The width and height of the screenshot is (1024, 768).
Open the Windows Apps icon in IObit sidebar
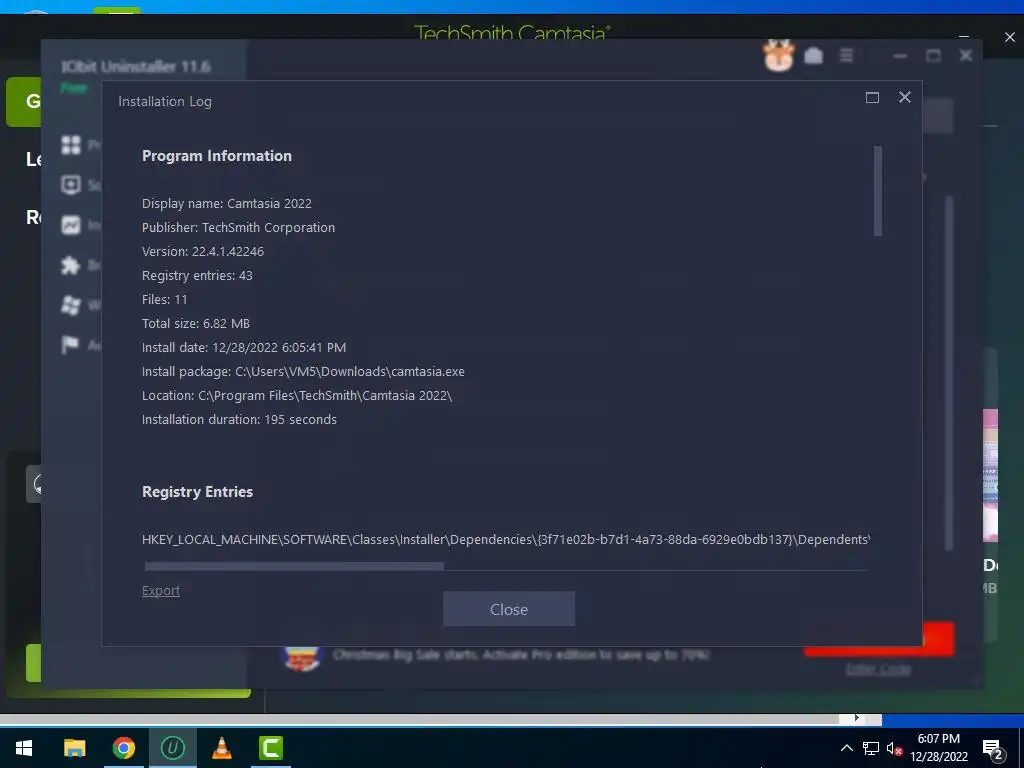pyautogui.click(x=71, y=305)
